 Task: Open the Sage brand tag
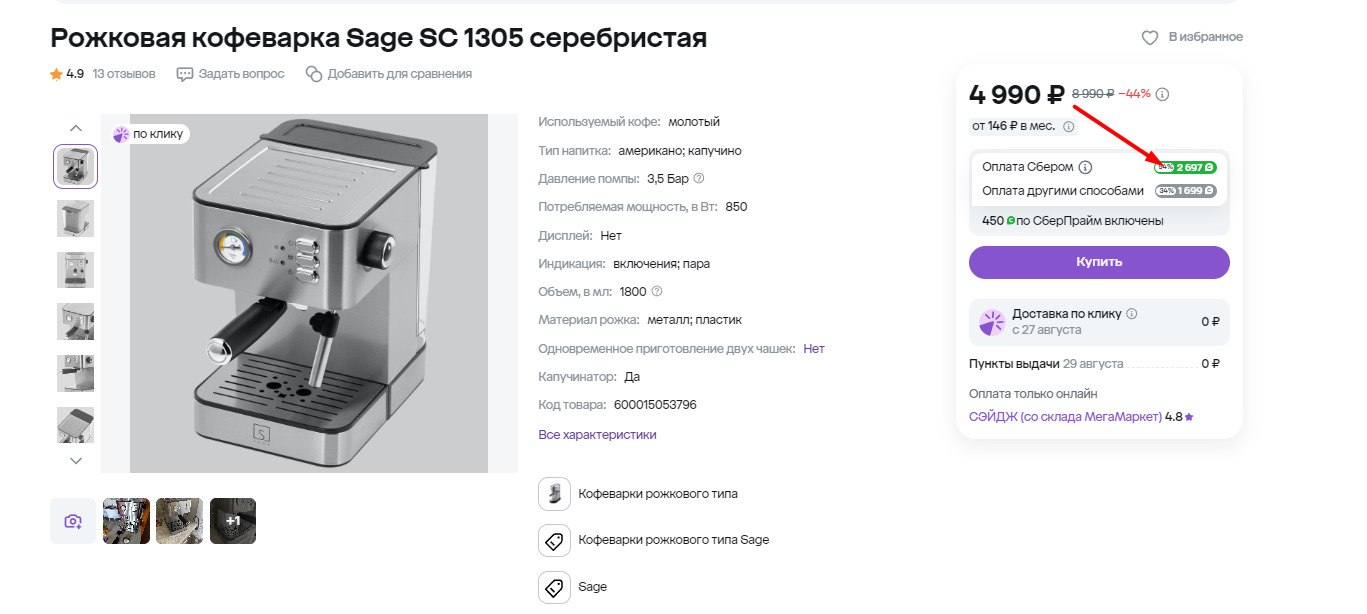pos(592,587)
